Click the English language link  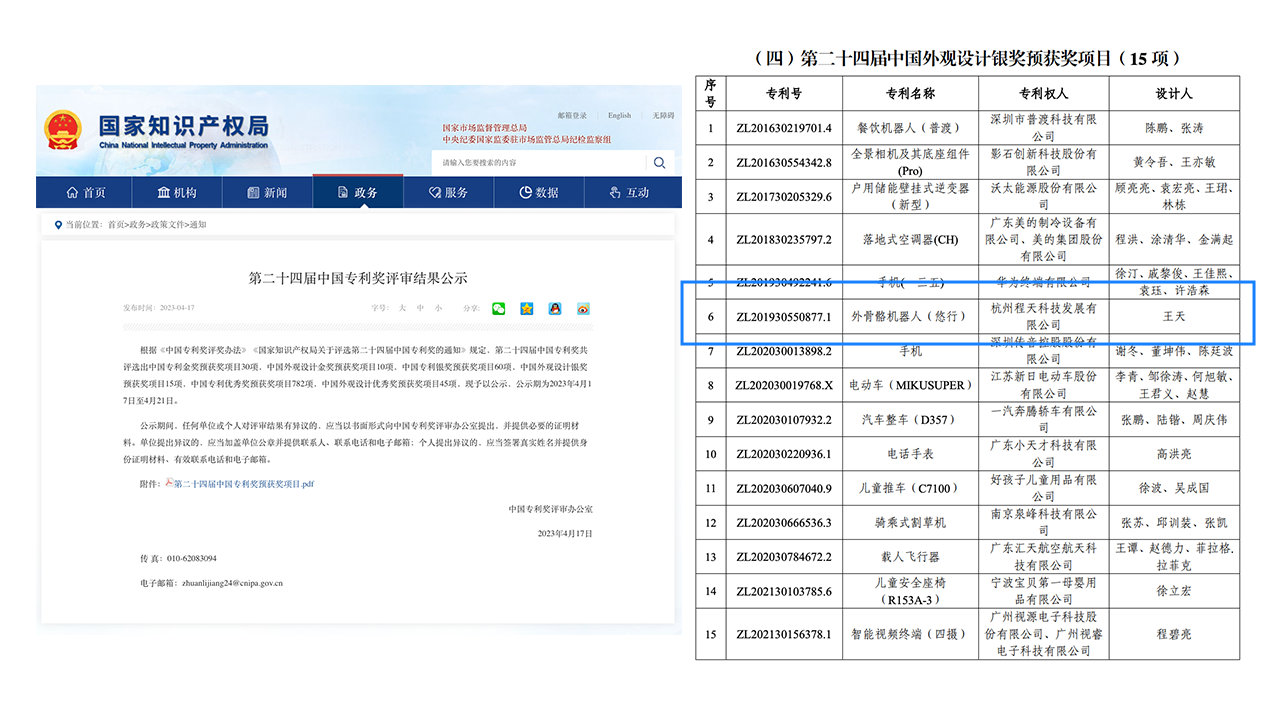click(619, 116)
